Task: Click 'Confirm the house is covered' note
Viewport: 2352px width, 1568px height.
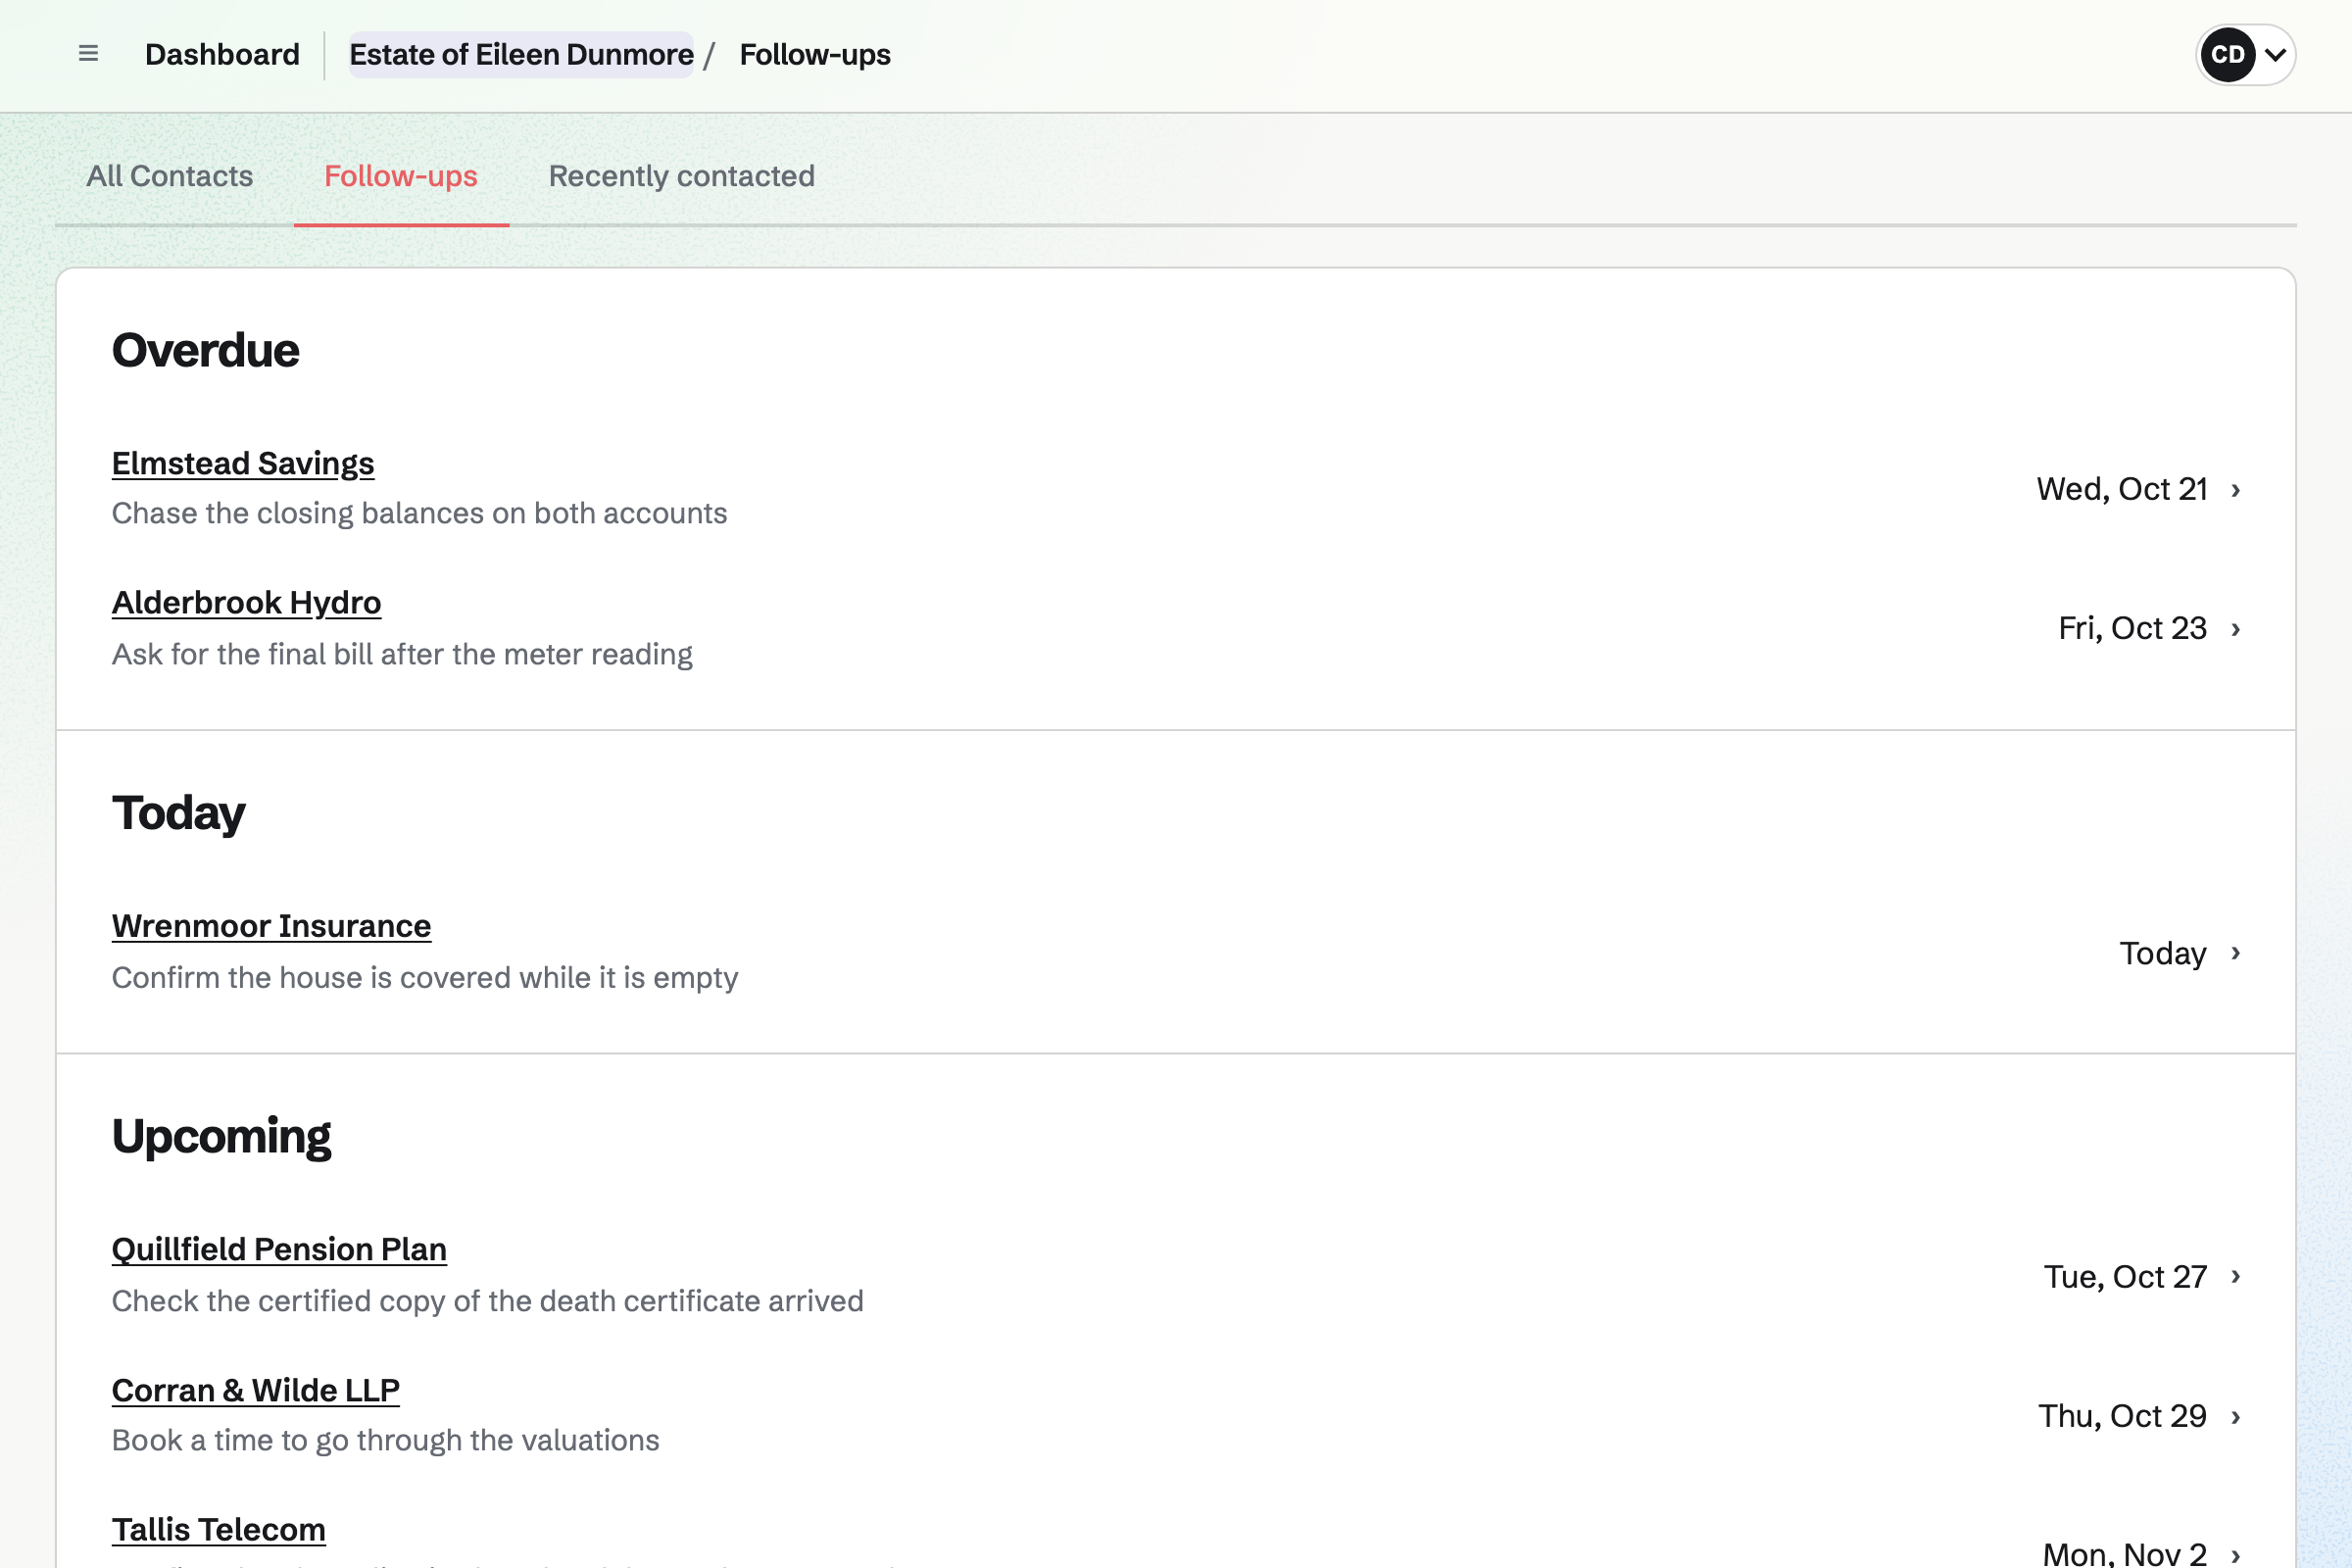Action: point(425,977)
